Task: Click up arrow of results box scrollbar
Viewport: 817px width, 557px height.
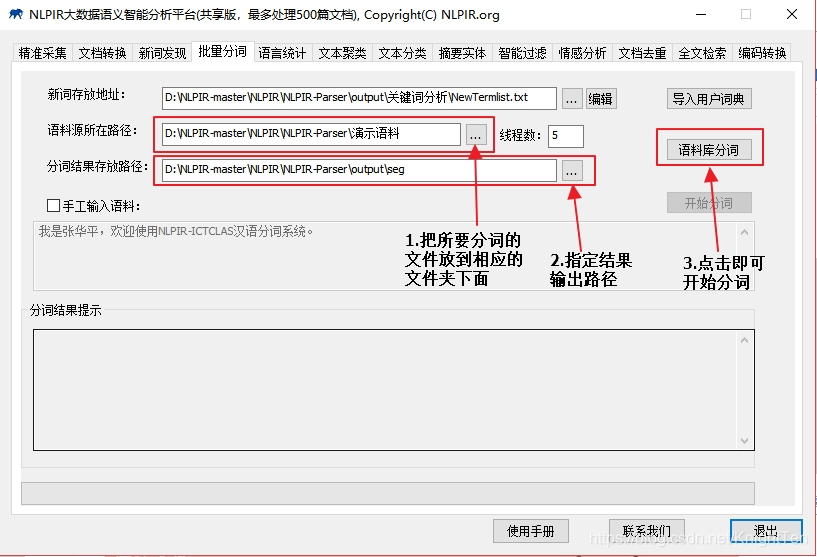Action: pyautogui.click(x=745, y=340)
